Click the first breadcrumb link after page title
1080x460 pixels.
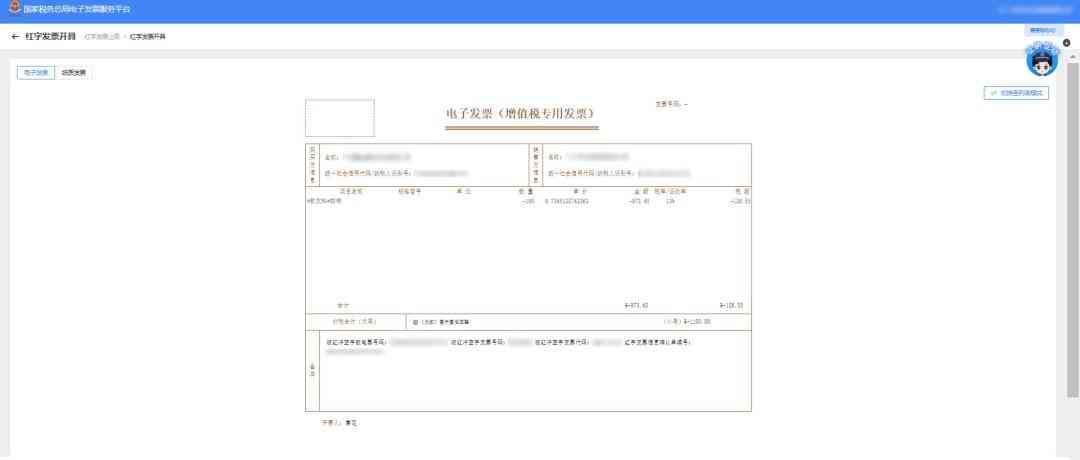coord(102,36)
